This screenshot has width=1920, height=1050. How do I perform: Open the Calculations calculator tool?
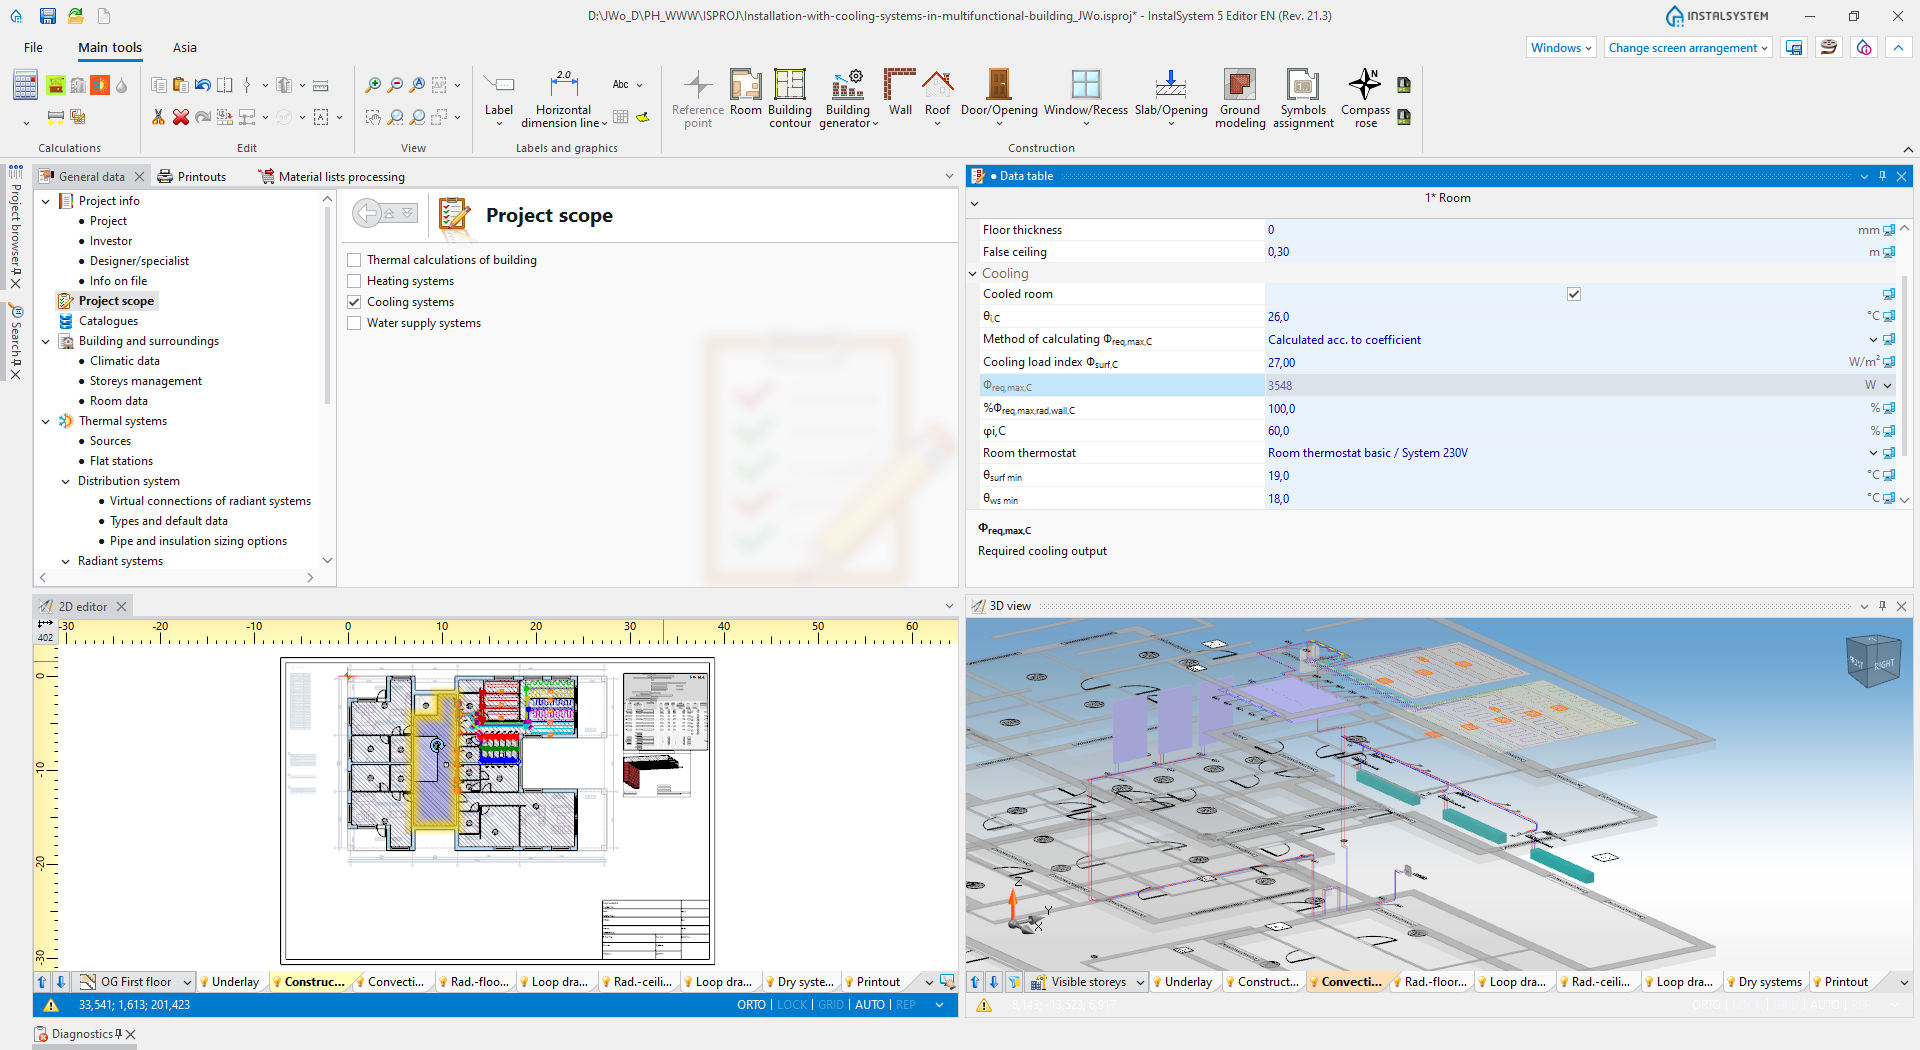(25, 86)
